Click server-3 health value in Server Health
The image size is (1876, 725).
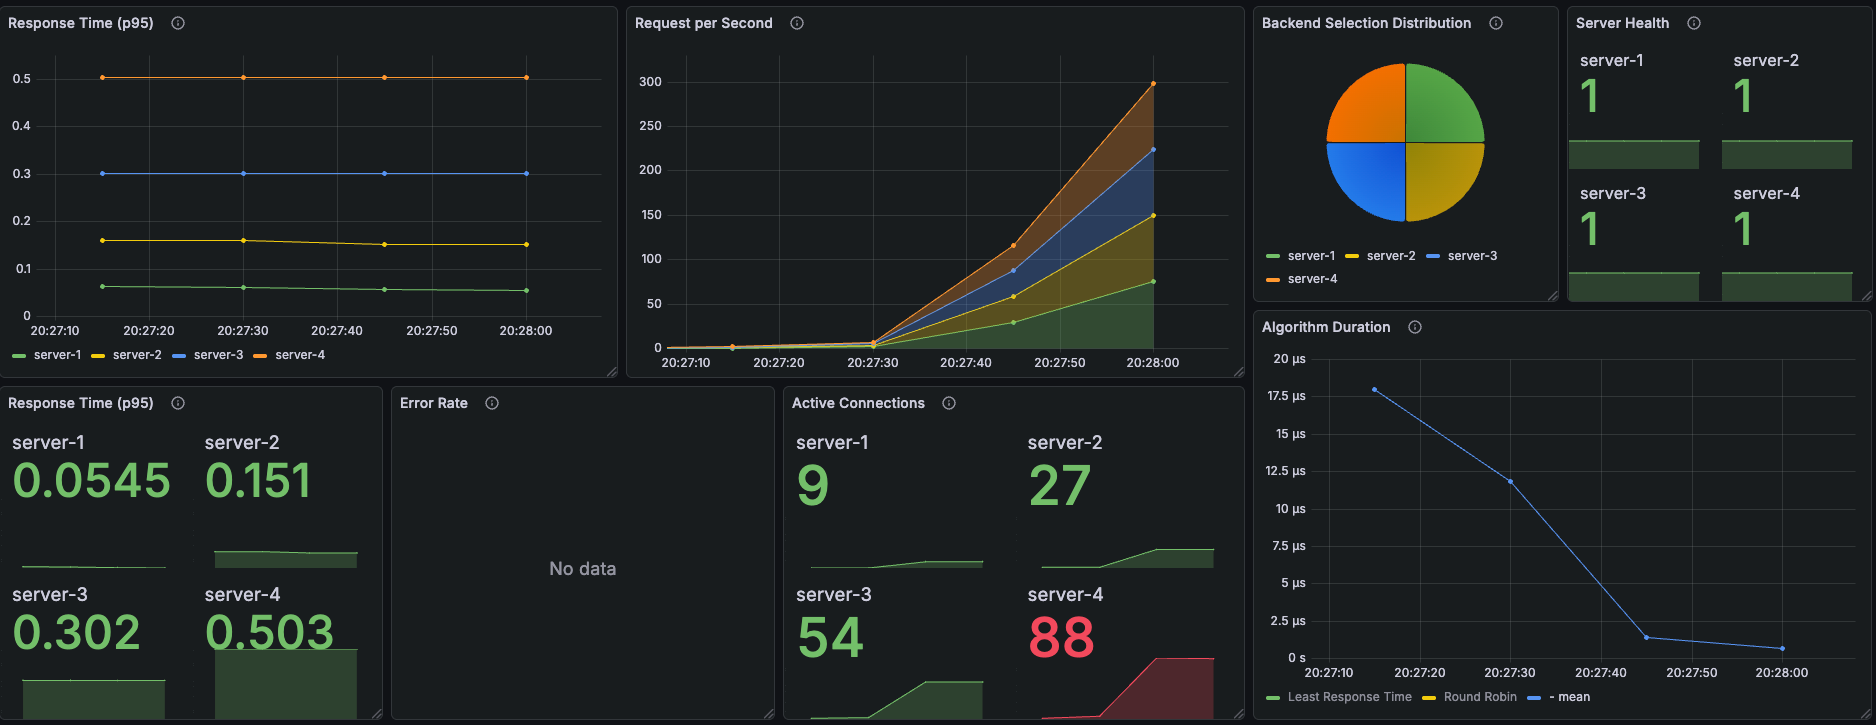pyautogui.click(x=1589, y=230)
